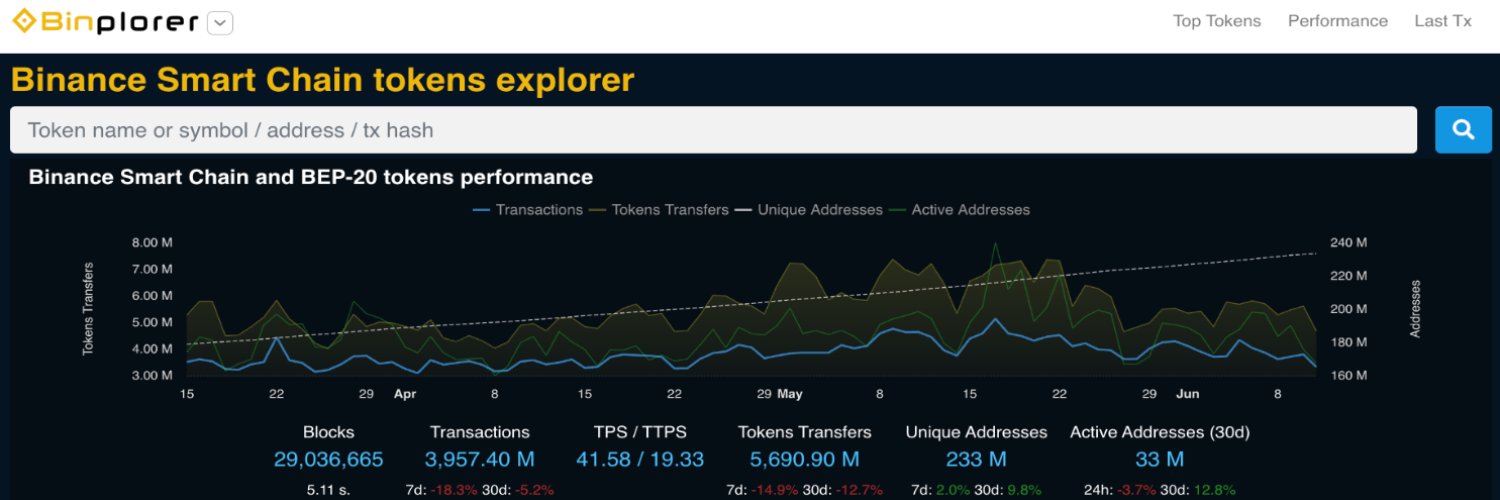
Task: Click the 240 M tick on Addresses axis
Action: (x=1347, y=243)
